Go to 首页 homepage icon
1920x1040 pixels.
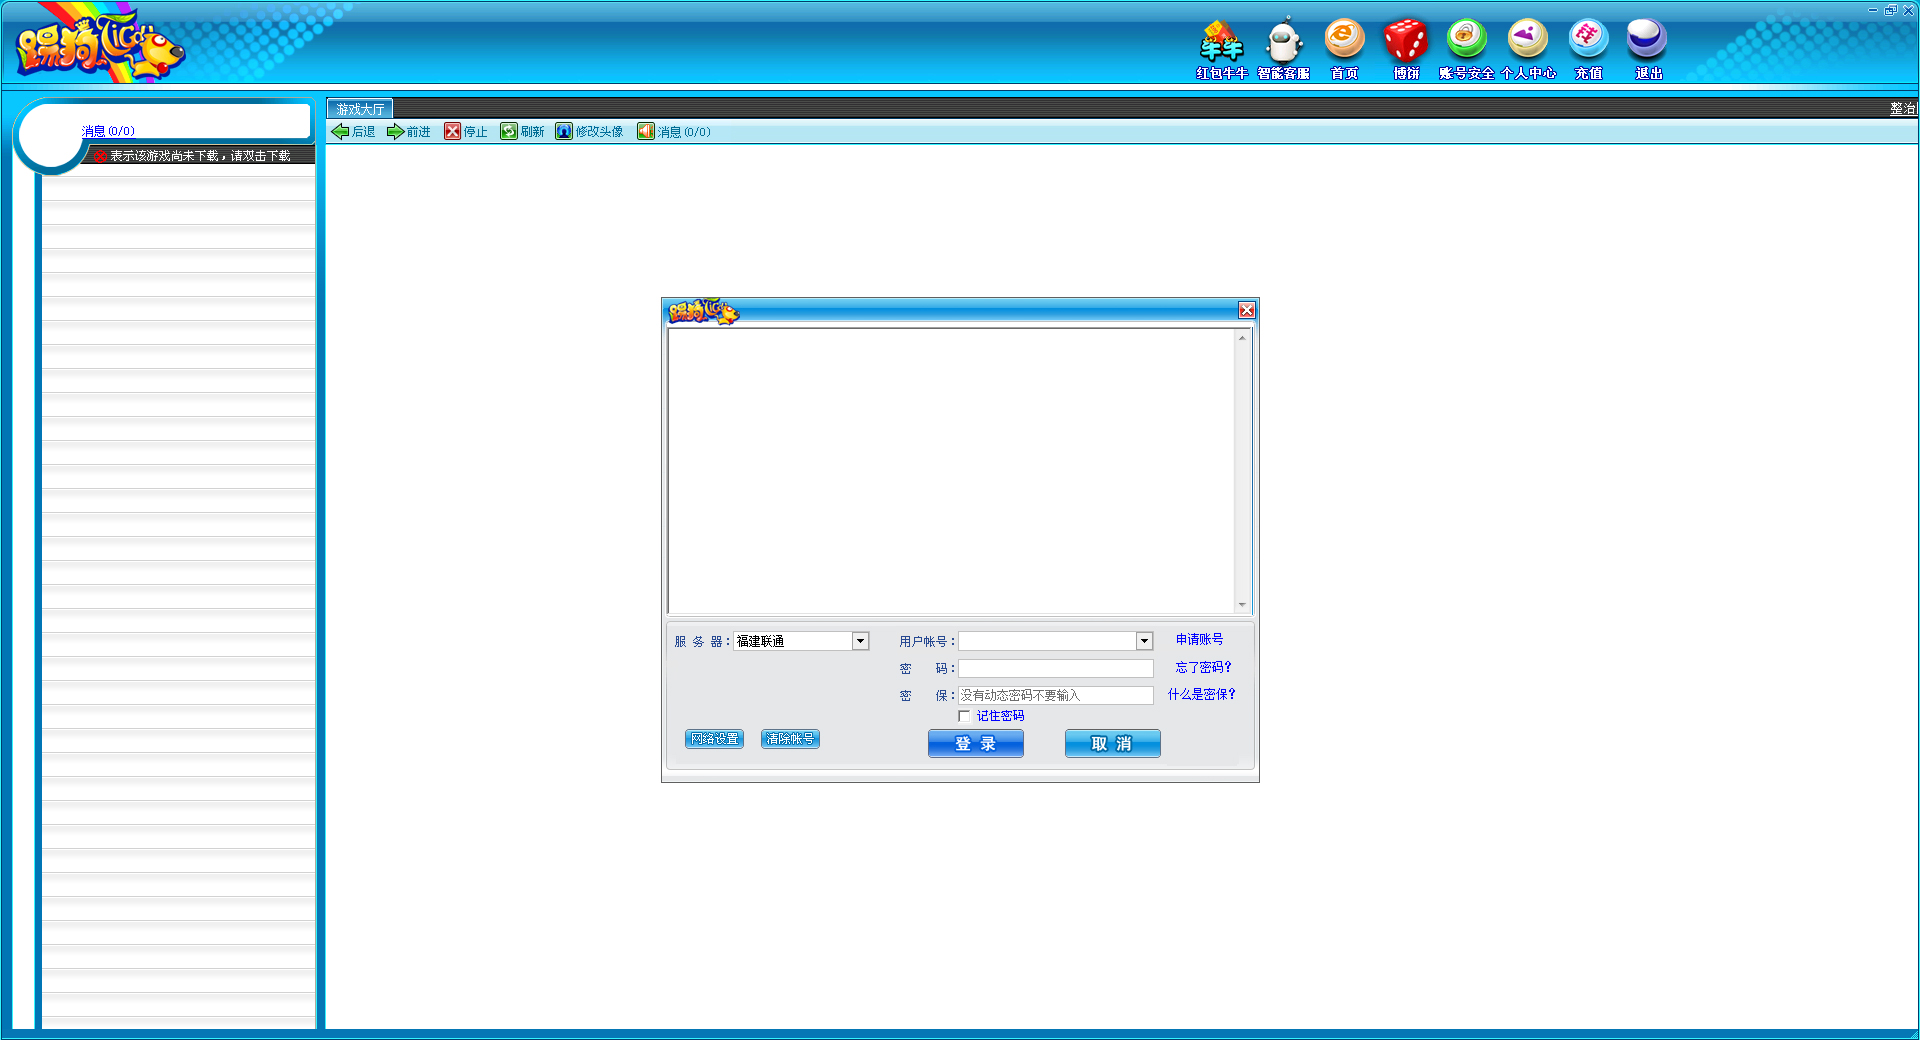[x=1344, y=48]
